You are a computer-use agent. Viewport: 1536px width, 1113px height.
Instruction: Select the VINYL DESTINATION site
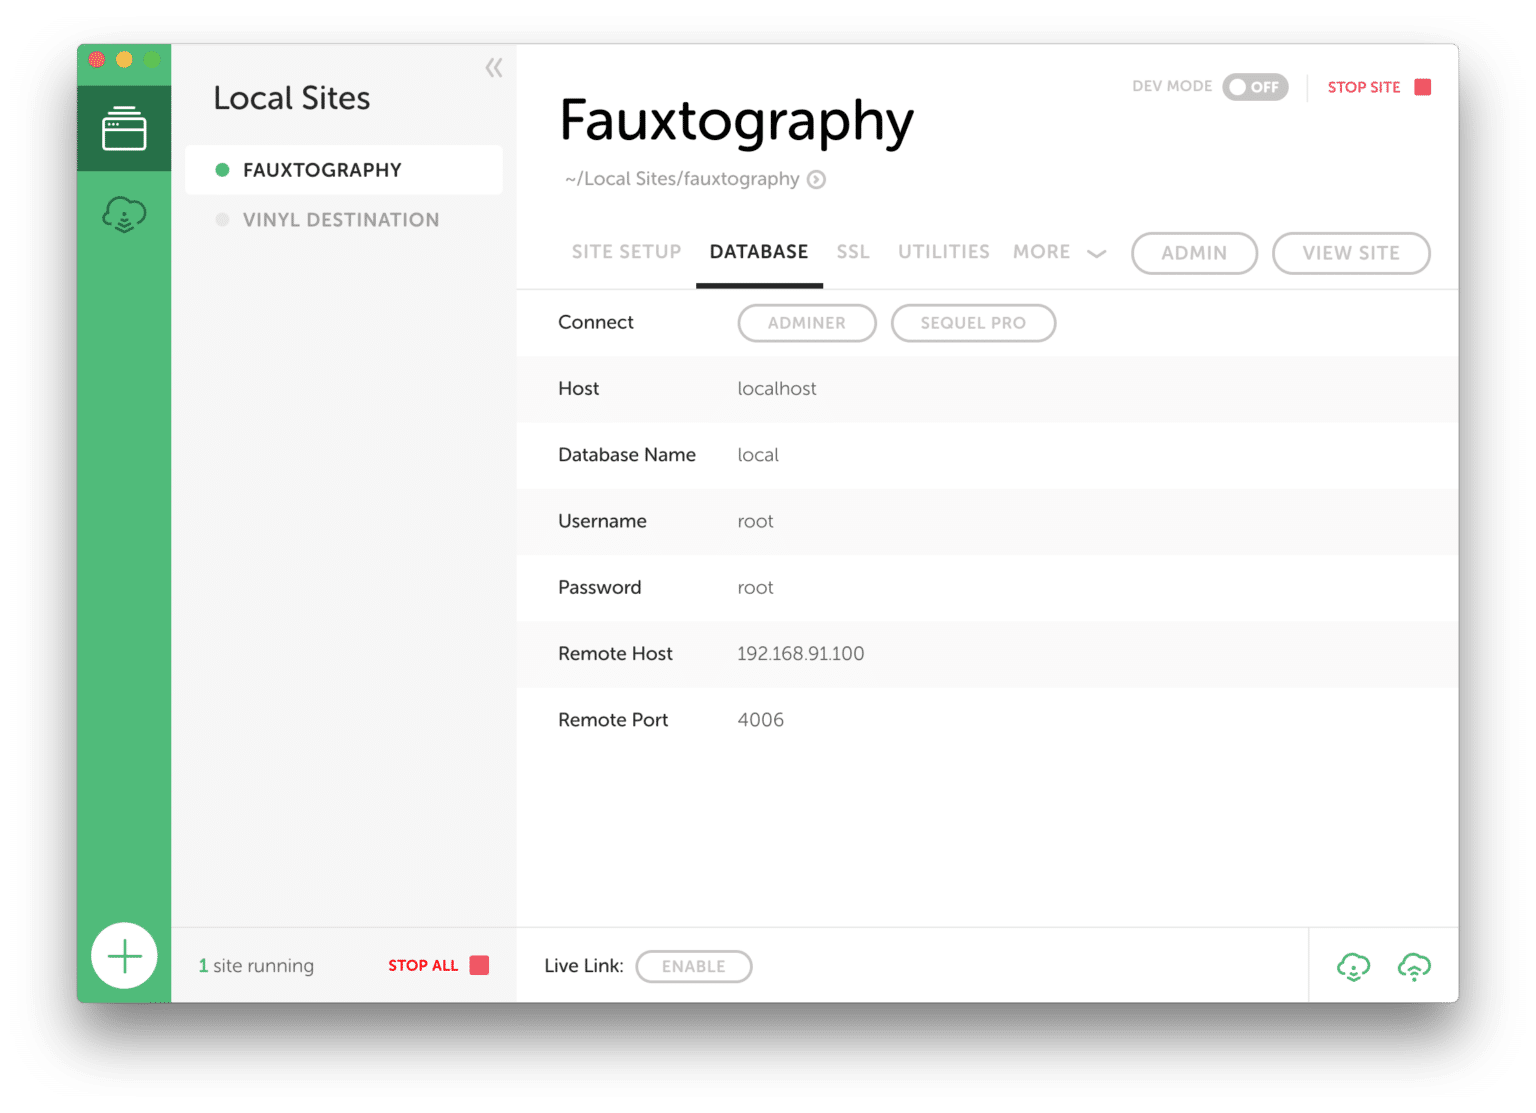pos(341,219)
